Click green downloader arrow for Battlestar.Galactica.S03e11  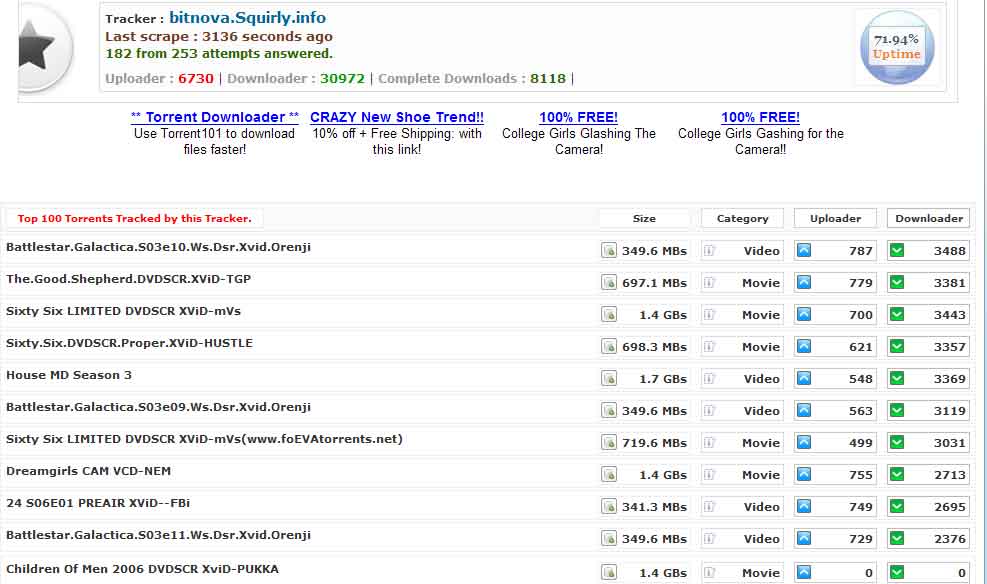897,539
